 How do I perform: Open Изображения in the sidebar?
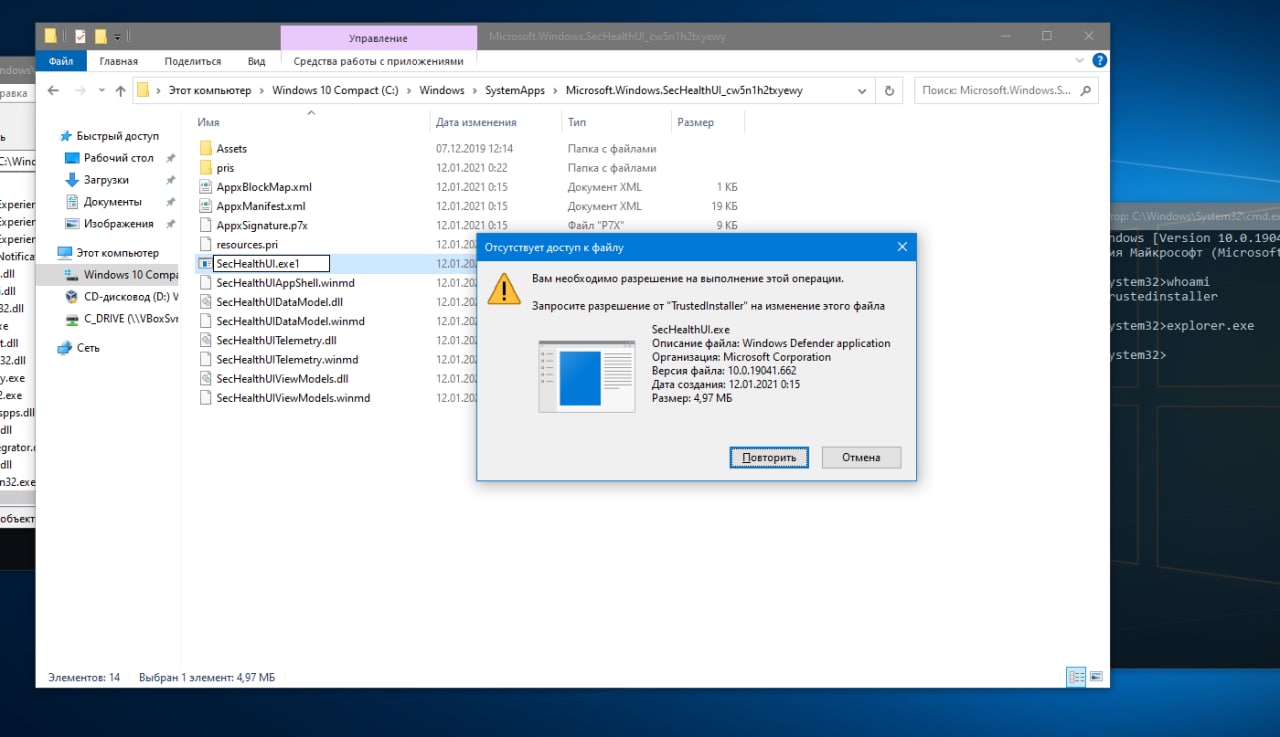click(118, 224)
